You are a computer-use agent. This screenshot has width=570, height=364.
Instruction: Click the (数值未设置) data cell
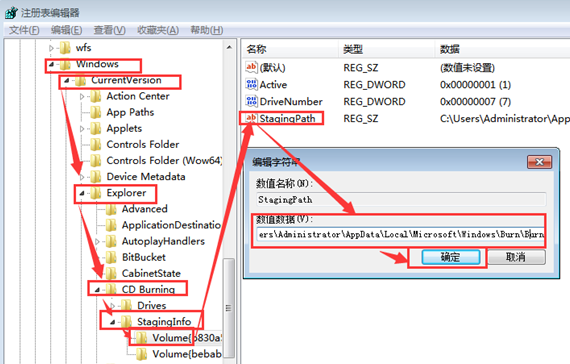click(x=467, y=68)
